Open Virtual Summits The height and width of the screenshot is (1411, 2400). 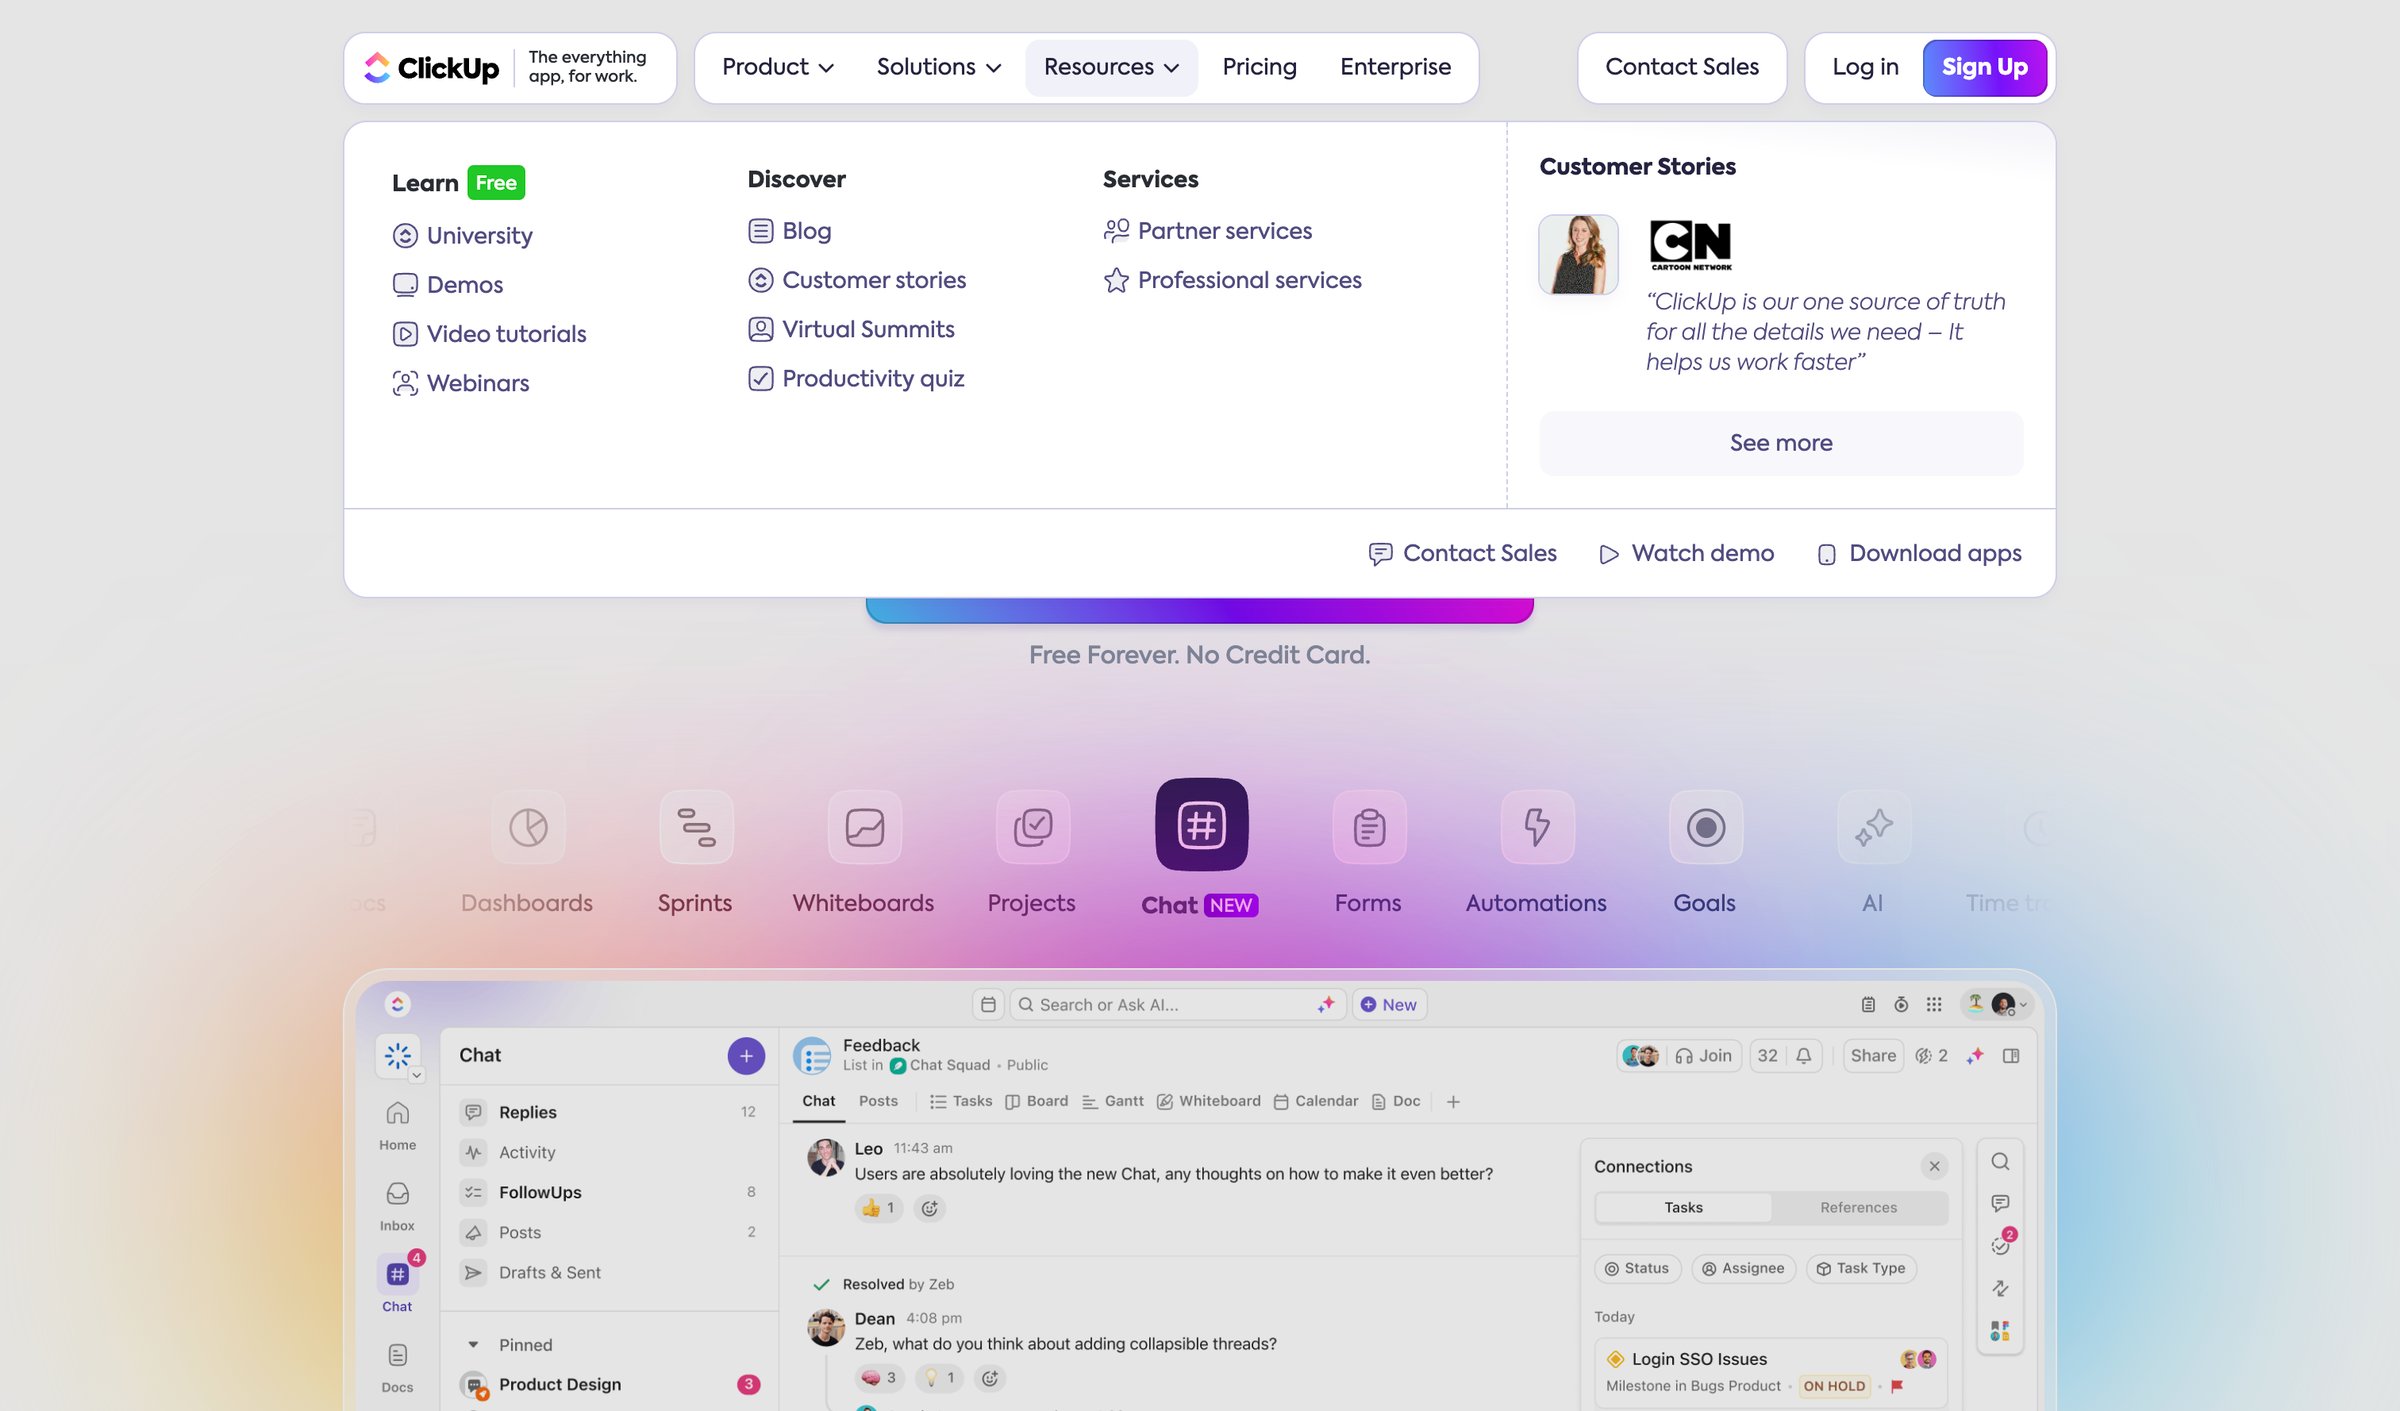click(x=851, y=328)
